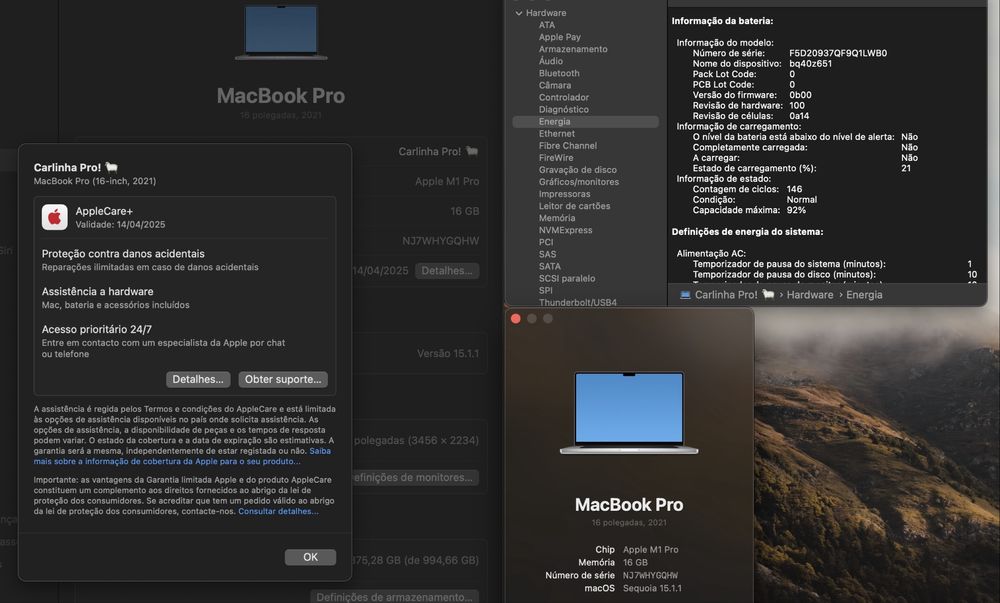Click serial number NJ7WHYGQHW in About This Mac

(x=650, y=576)
